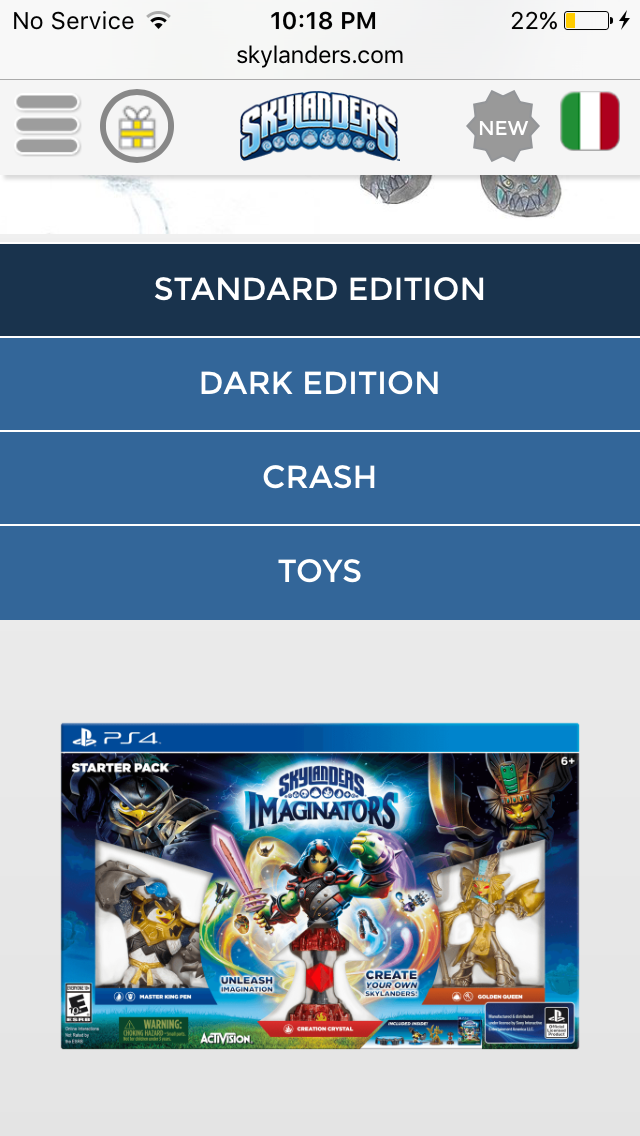
Task: Select the Italian flag language icon
Action: click(590, 121)
